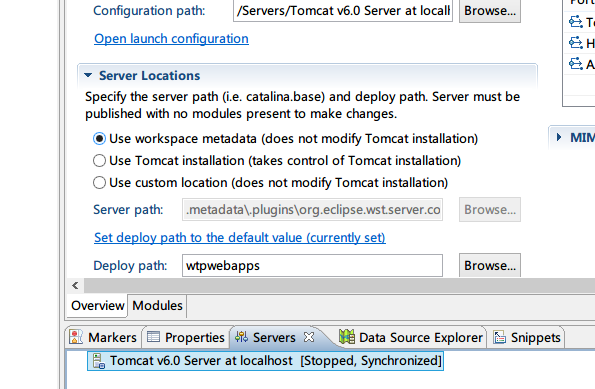The height and width of the screenshot is (389, 595).
Task: Select Tomcat v6.0 Server at localhost entry
Action: (x=265, y=361)
